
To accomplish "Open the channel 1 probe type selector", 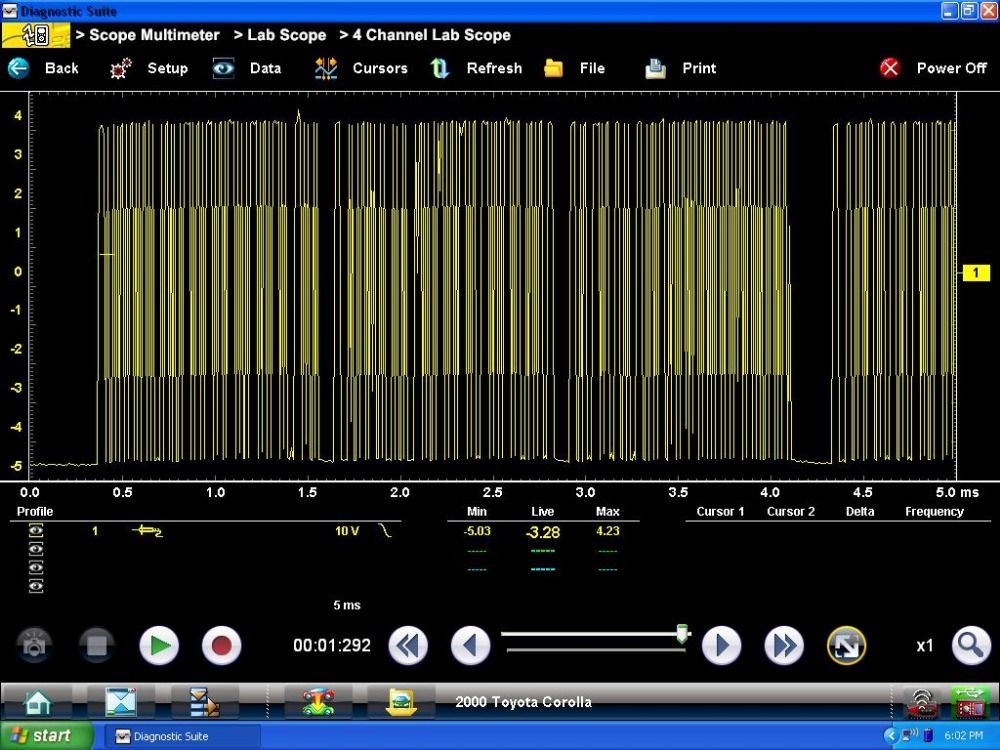I will coord(147,531).
